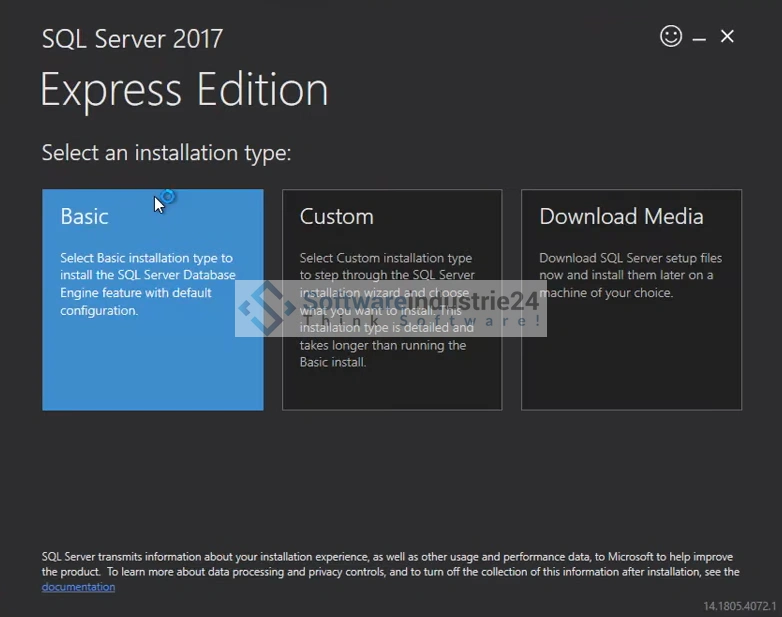Click the privacy statement about data transmission
Screen dimensions: 782x617
click(390, 564)
